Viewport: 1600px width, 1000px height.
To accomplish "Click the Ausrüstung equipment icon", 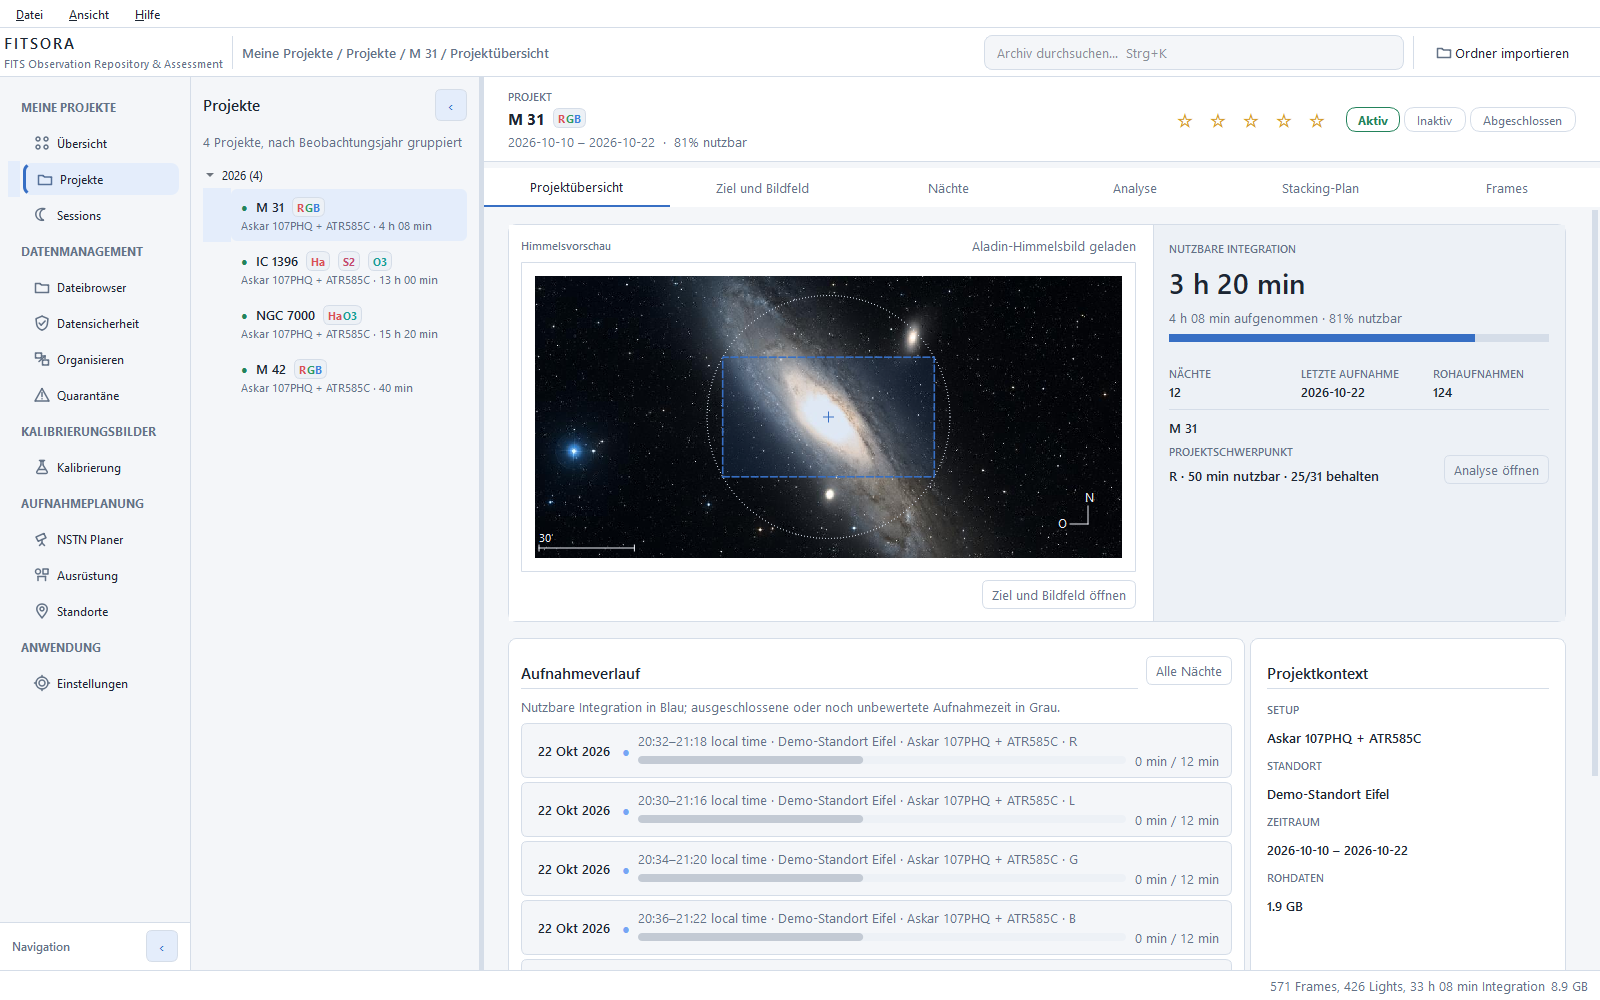I will tap(42, 575).
